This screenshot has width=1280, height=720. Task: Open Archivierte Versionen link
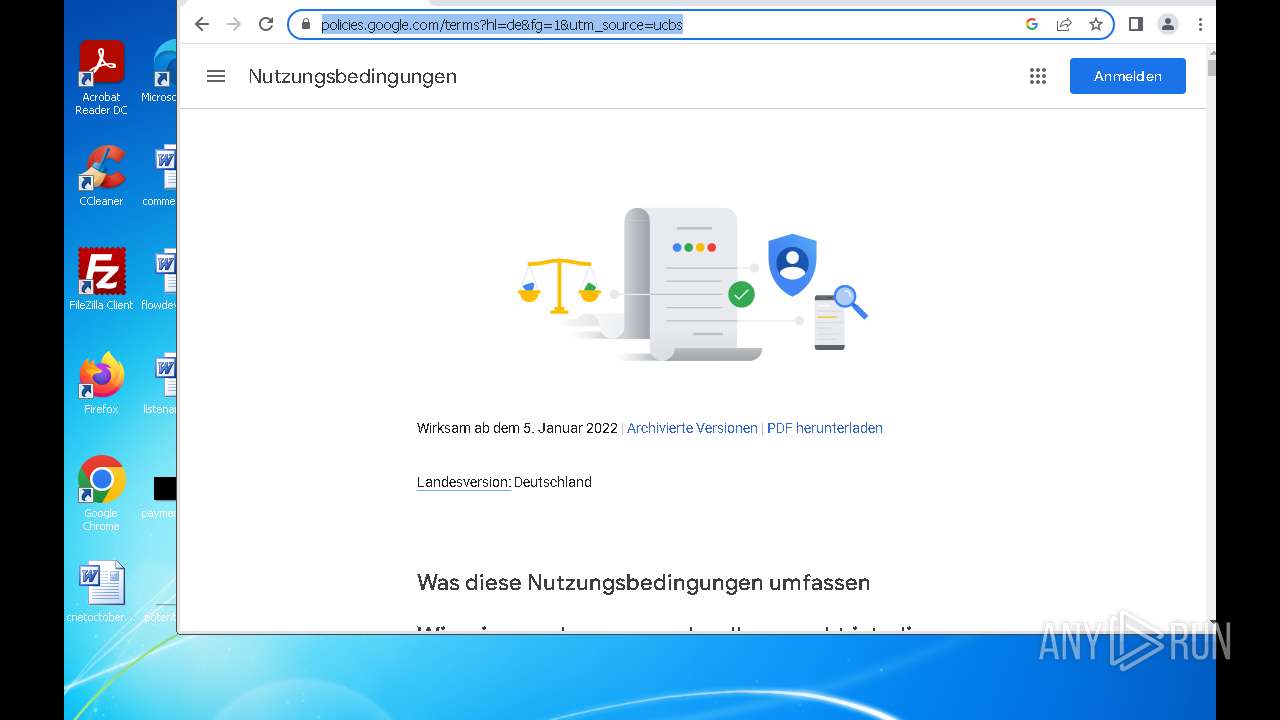tap(692, 428)
